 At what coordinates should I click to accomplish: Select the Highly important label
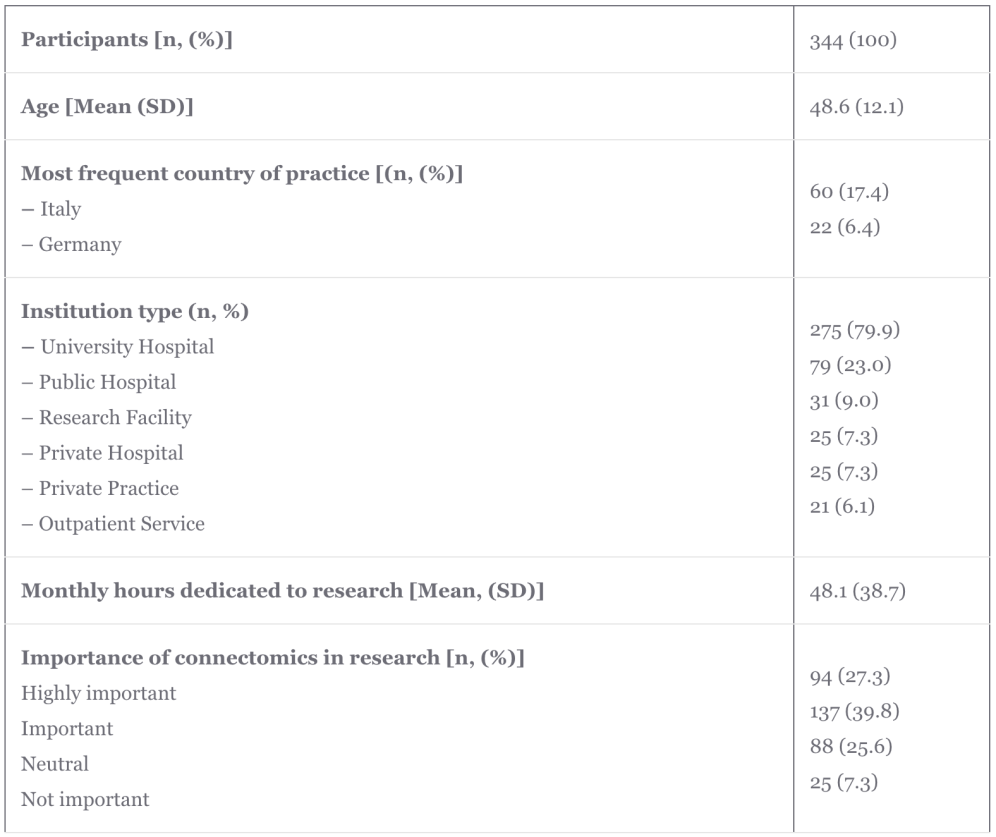pos(98,693)
